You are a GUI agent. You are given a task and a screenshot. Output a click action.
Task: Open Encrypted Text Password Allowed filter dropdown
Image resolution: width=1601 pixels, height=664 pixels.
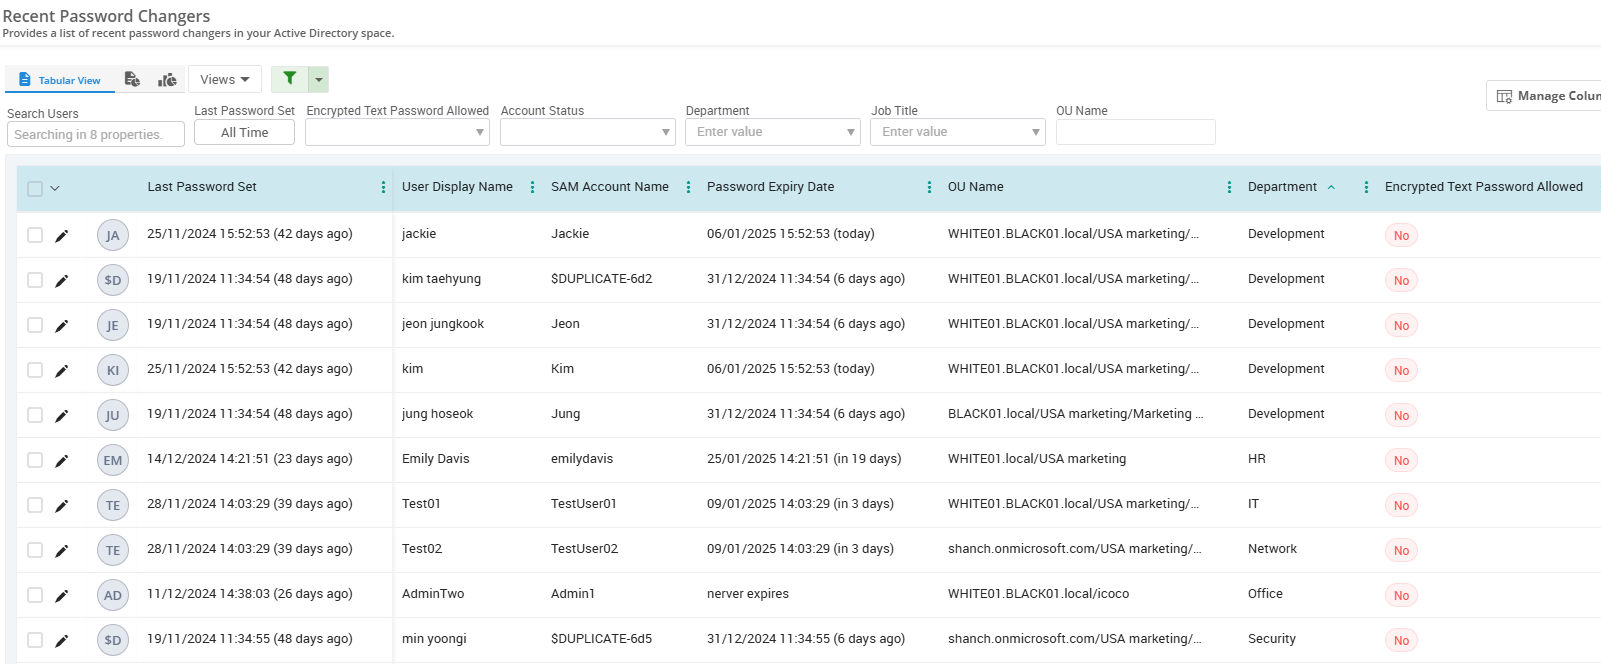[397, 132]
